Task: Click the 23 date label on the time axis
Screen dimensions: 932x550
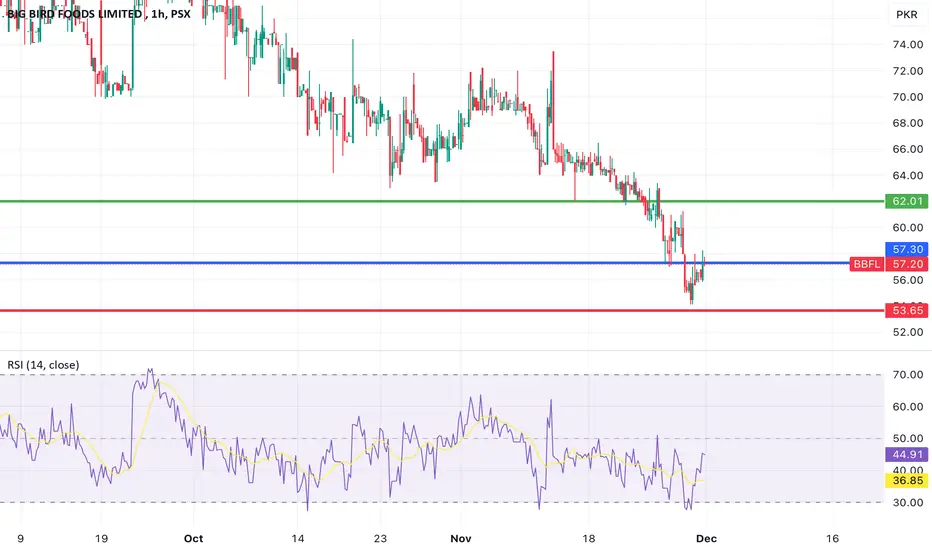Action: [x=380, y=539]
